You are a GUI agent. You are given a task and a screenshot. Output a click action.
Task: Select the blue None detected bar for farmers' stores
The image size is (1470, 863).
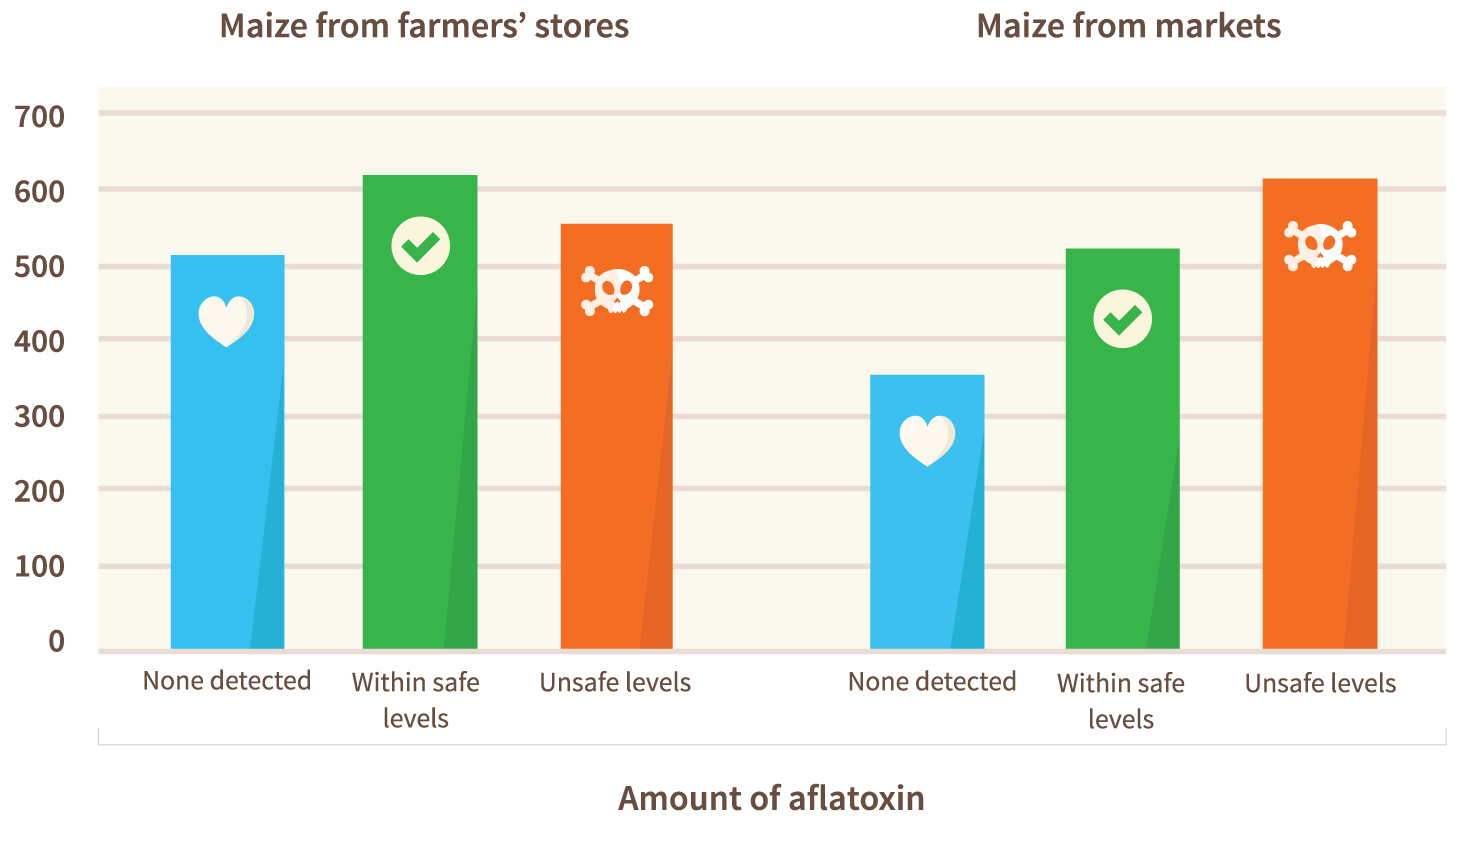(x=228, y=452)
